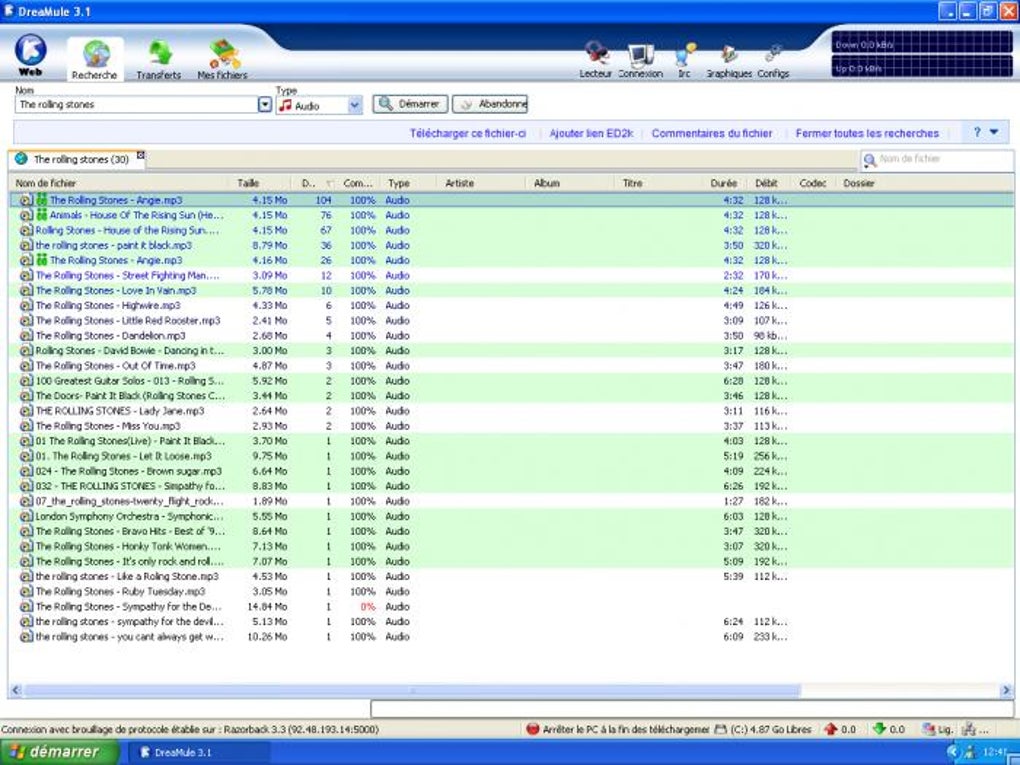Open the Configs settings icon
Image resolution: width=1020 pixels, height=765 pixels.
coord(773,60)
